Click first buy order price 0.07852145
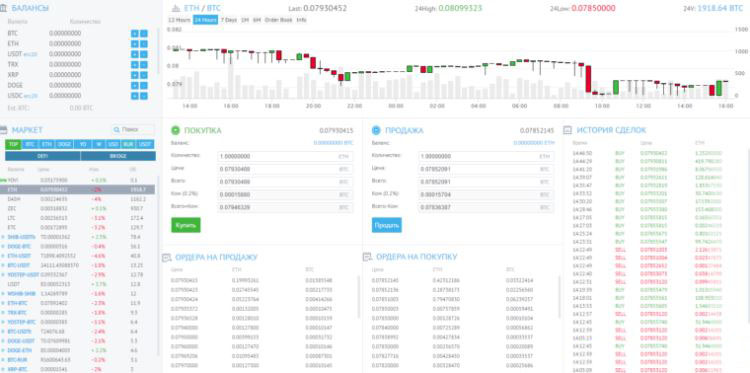 (x=385, y=280)
